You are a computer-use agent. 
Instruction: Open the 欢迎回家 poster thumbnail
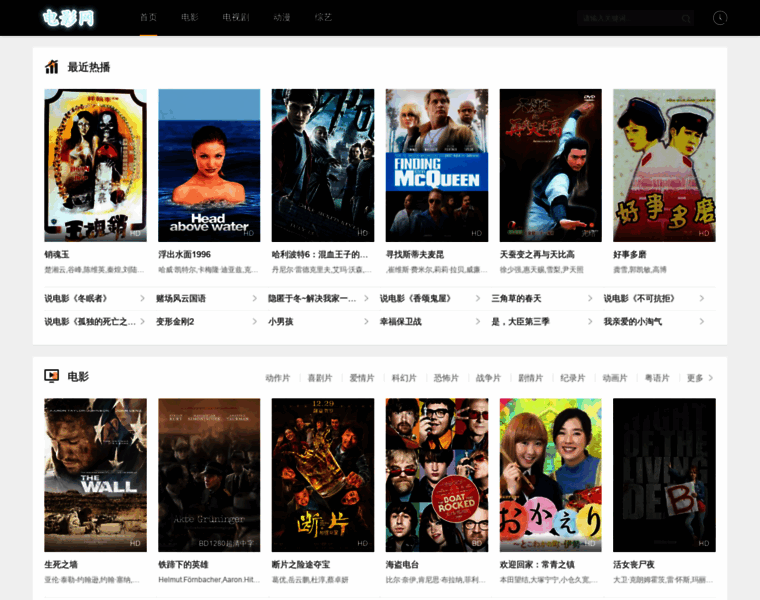coord(551,475)
